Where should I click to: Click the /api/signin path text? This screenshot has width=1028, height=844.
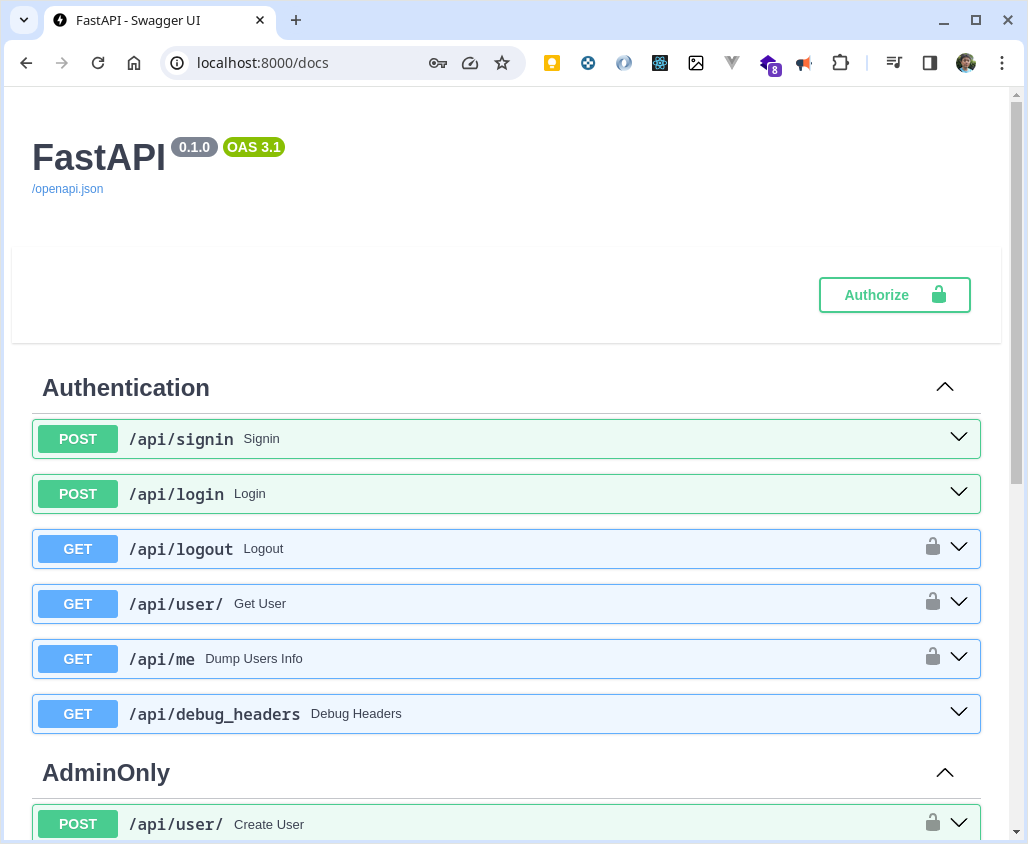pos(181,439)
